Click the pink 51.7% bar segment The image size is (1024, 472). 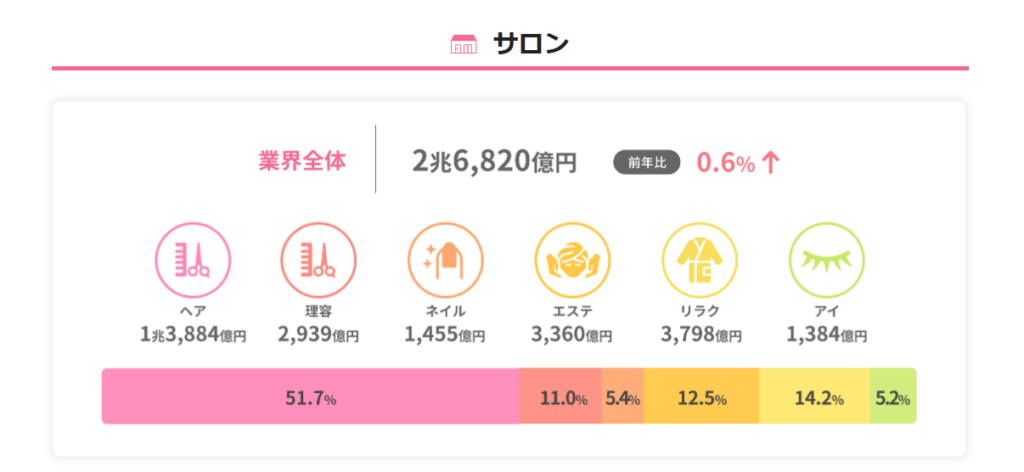pos(310,397)
